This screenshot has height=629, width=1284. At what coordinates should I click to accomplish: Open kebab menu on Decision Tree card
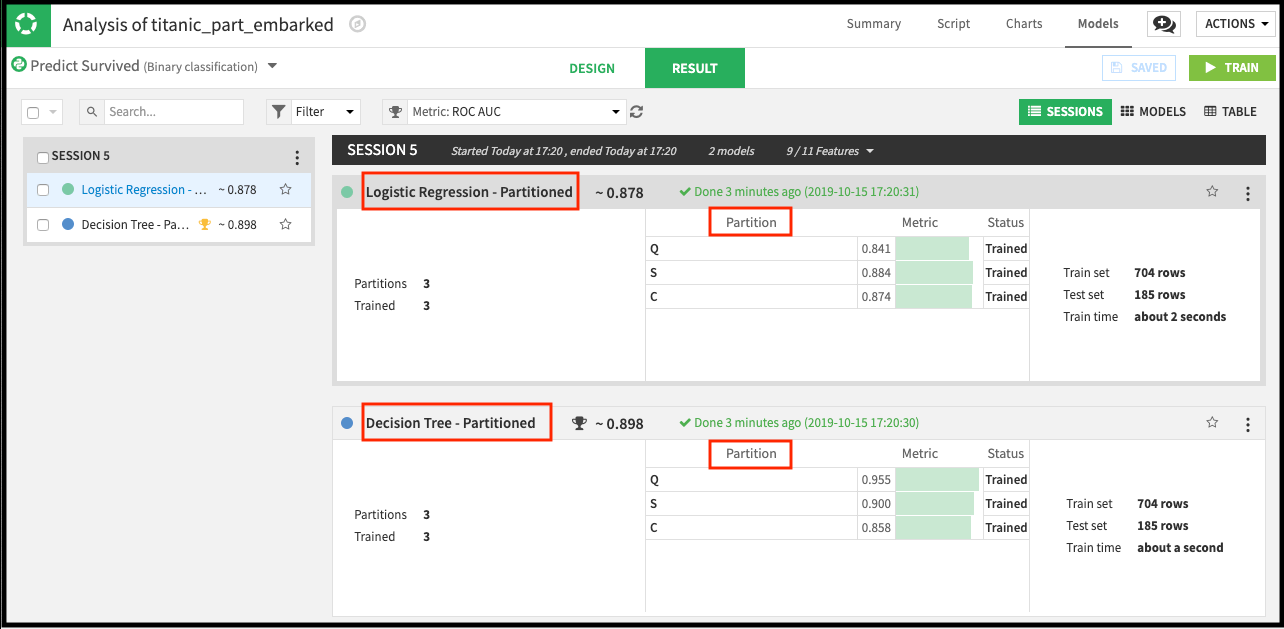(x=1247, y=424)
